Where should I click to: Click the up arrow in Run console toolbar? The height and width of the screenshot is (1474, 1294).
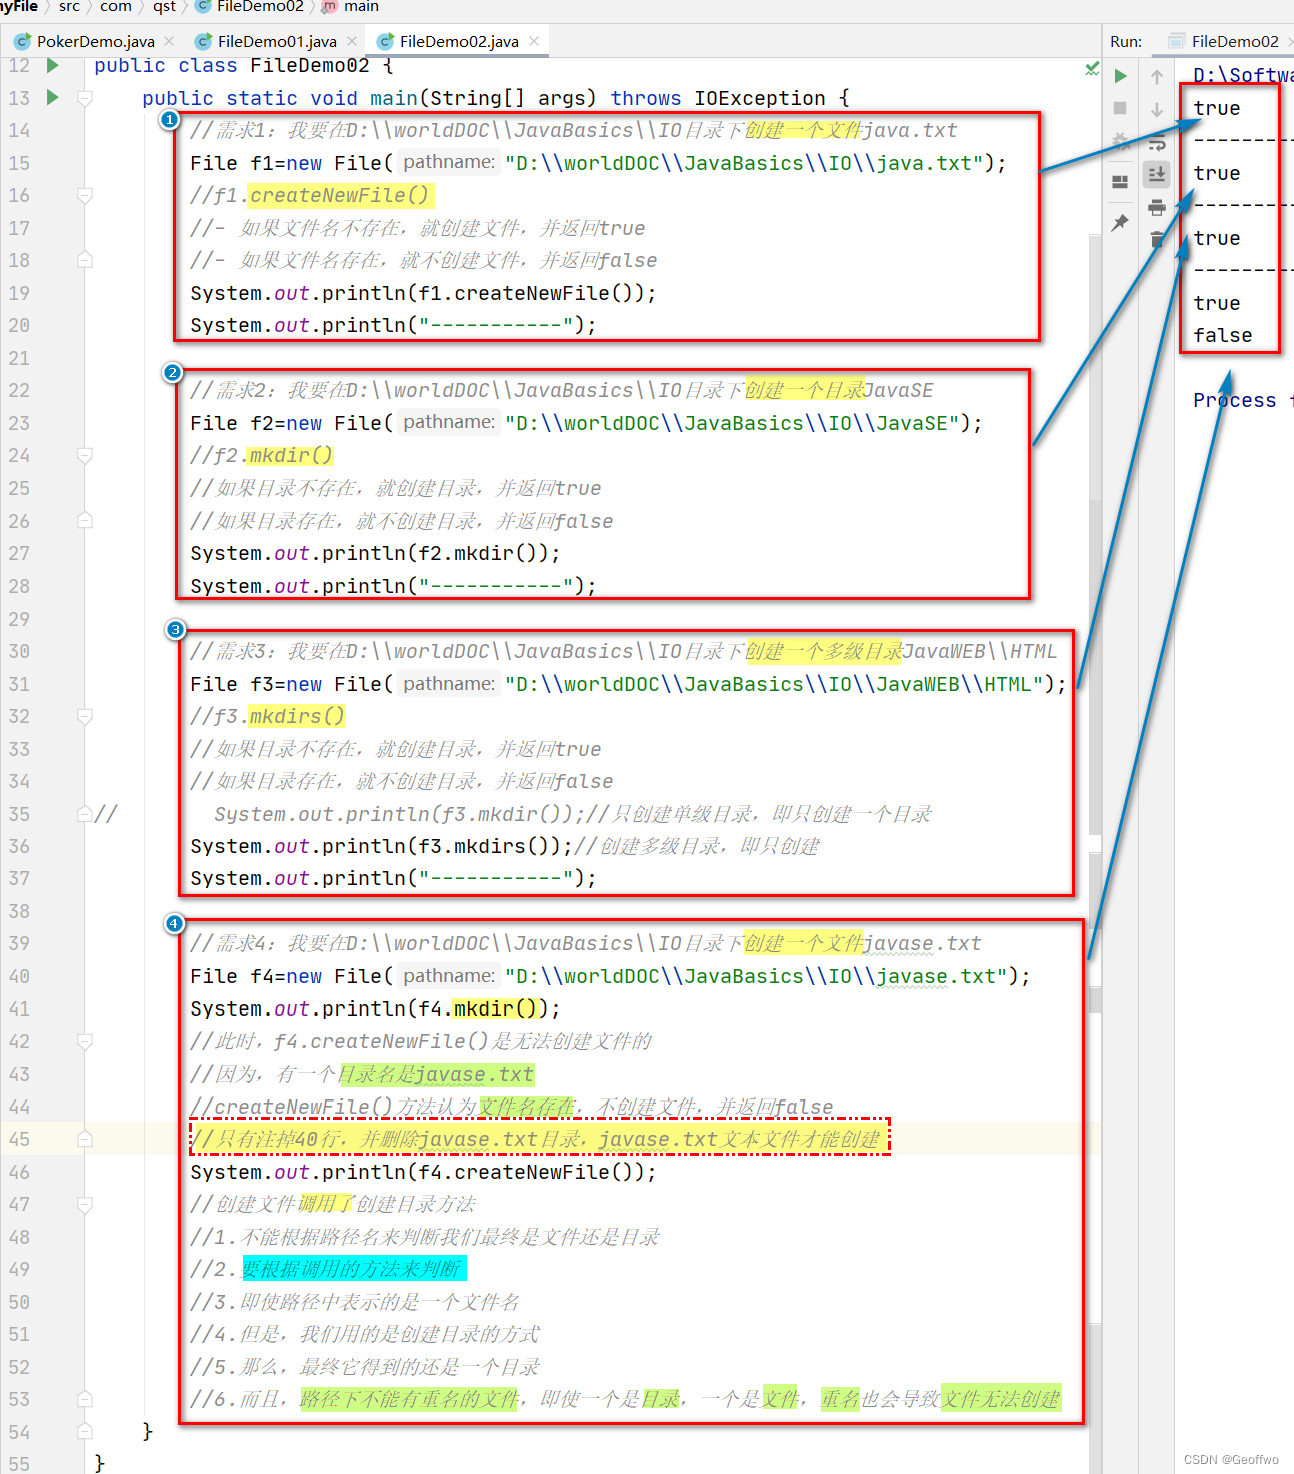(x=1157, y=77)
